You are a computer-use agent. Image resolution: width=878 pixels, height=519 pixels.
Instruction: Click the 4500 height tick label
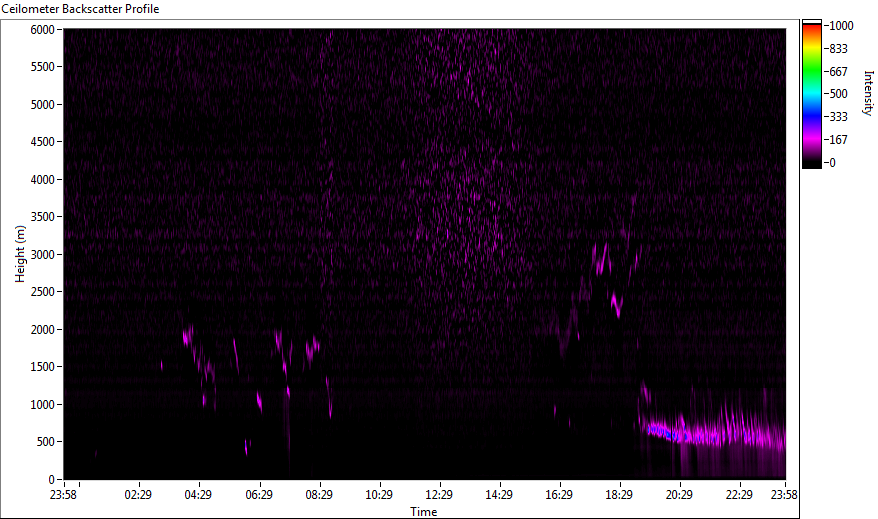pos(43,142)
